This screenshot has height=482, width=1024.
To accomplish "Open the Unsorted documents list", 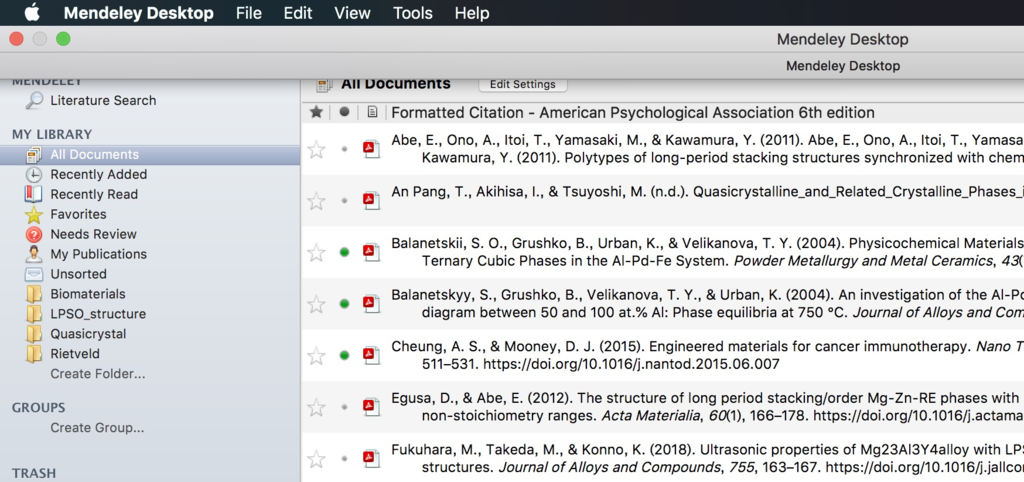I will [x=78, y=274].
